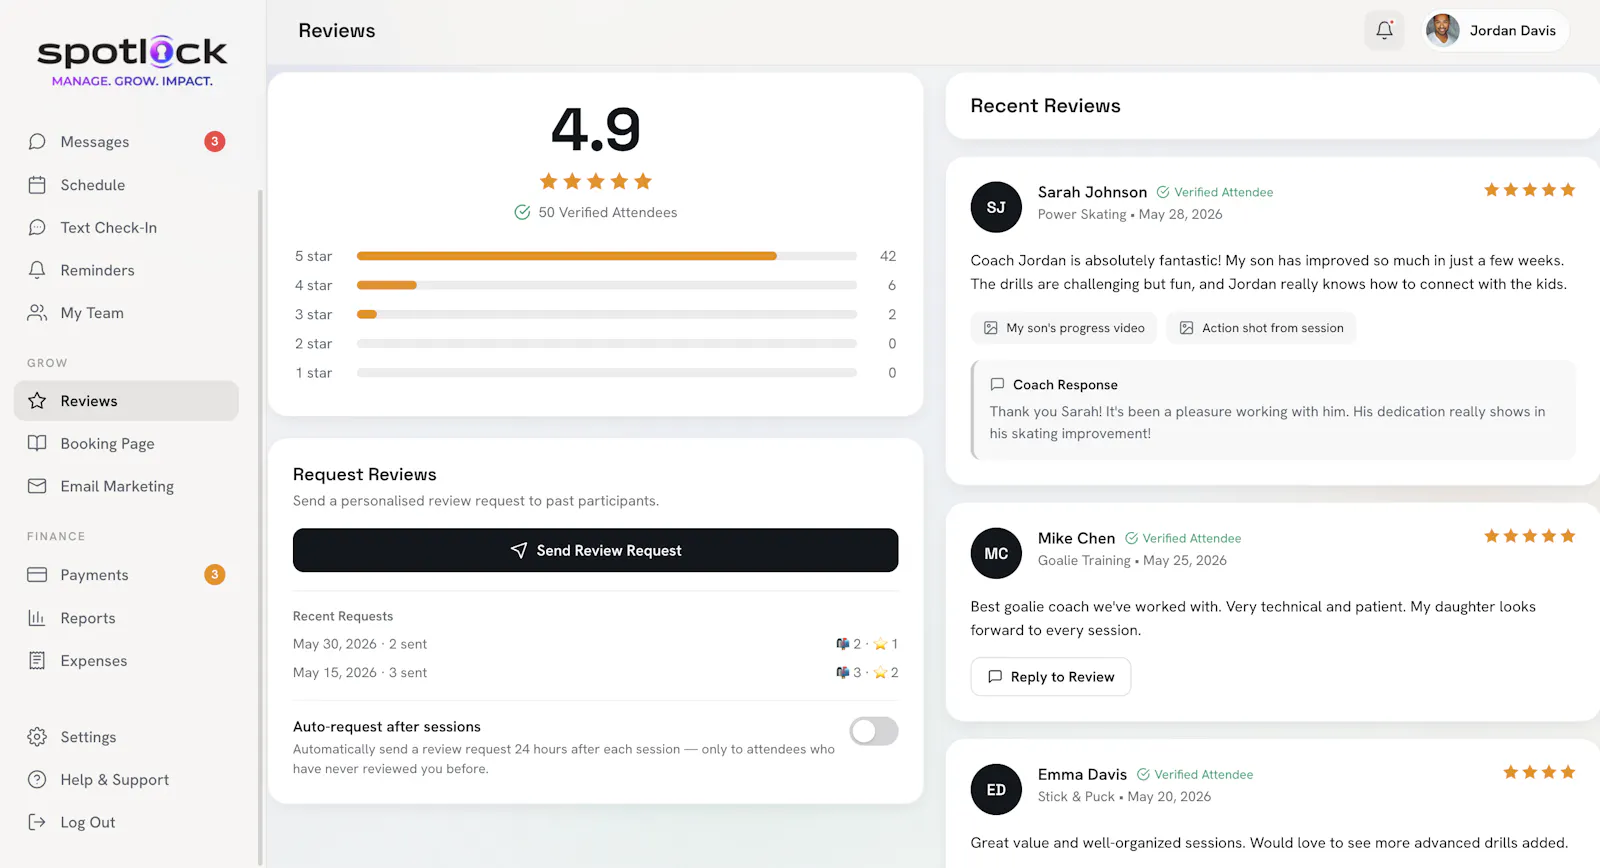This screenshot has width=1600, height=868.
Task: Click Emma Davis's reviewer name
Action: click(x=1082, y=774)
